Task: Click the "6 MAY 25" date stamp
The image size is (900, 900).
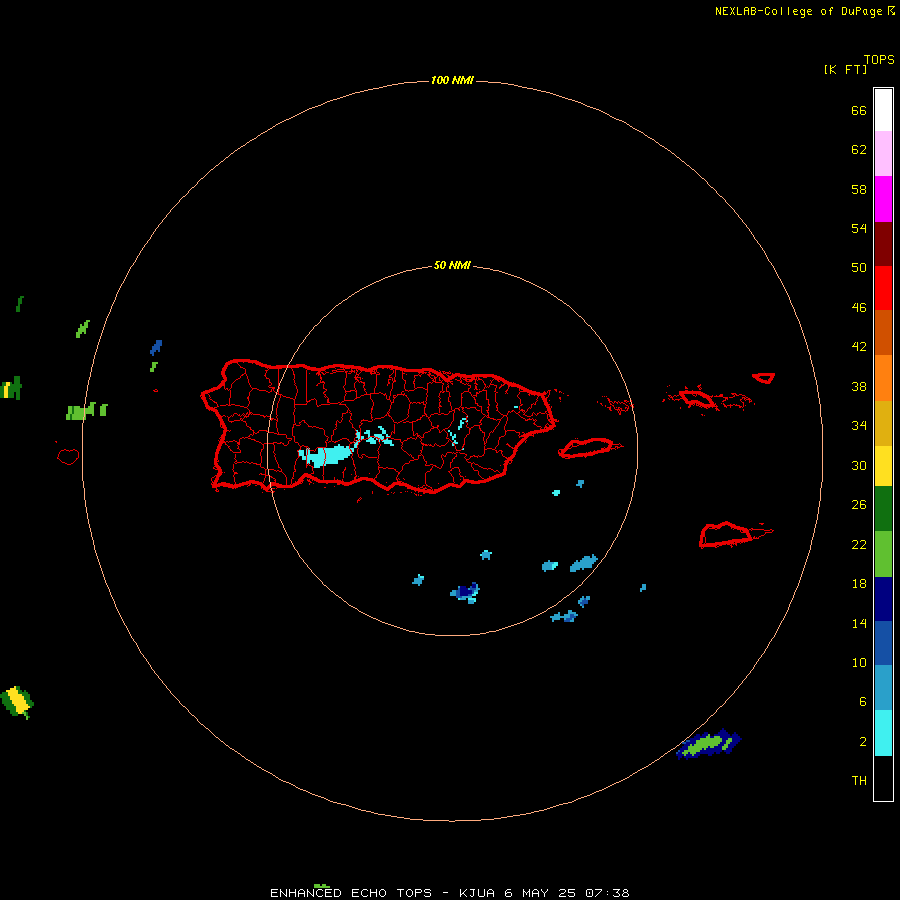Action: 539,893
